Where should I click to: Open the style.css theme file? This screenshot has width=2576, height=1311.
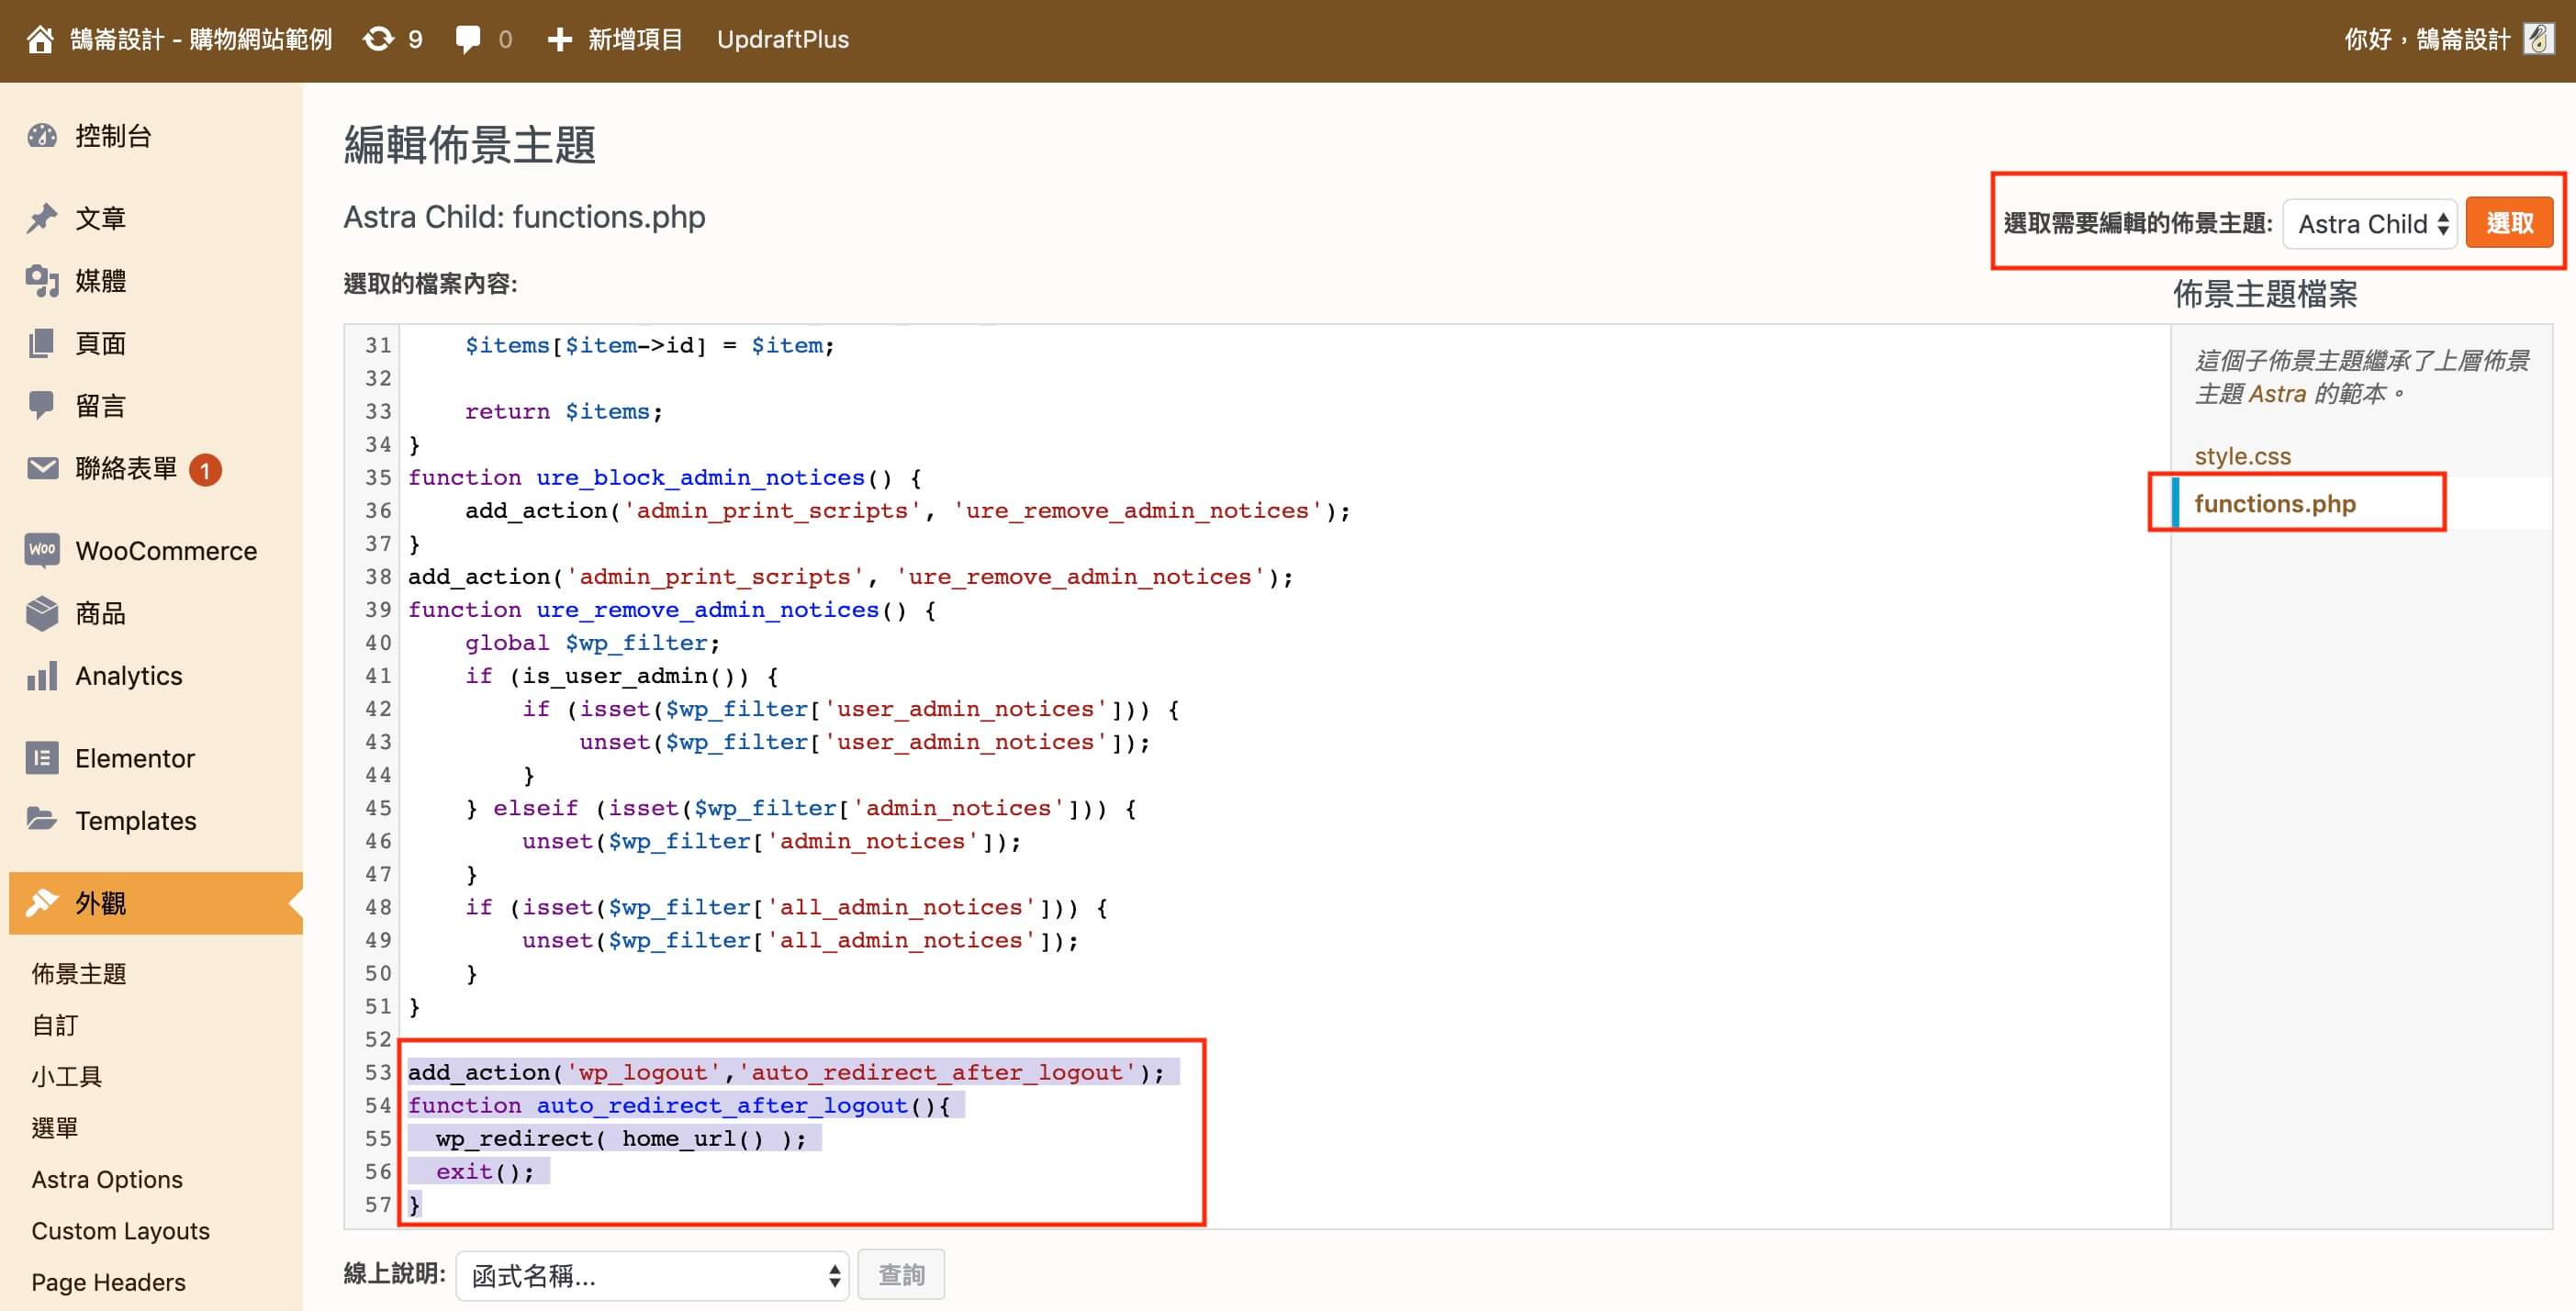2242,456
